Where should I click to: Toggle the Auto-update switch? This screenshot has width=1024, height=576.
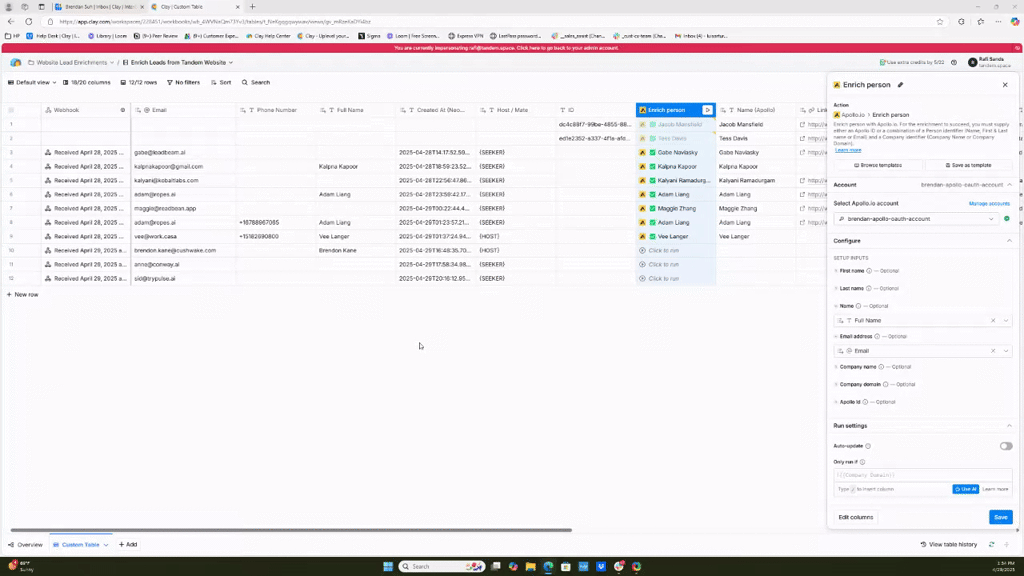[x=1005, y=446]
